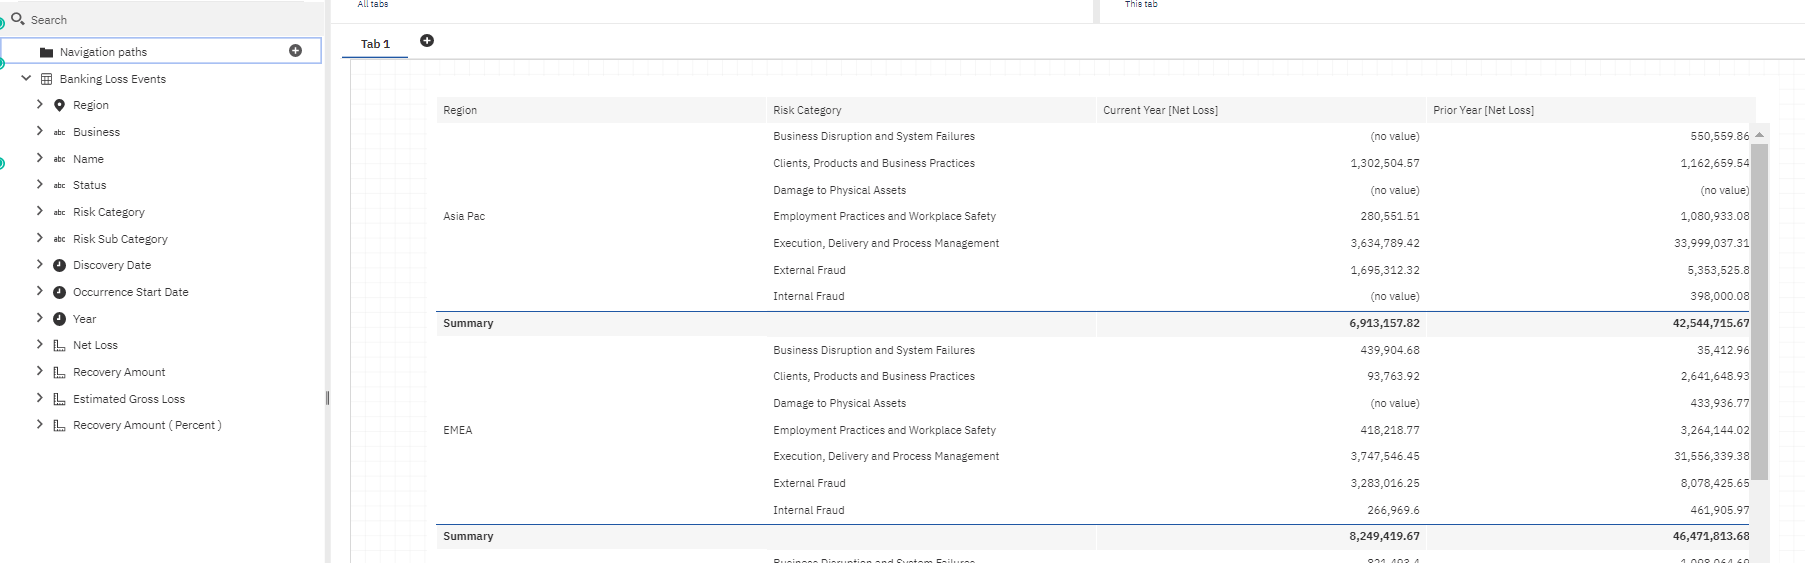Select value 46,471,813.68 in EMEA Summary
Image resolution: width=1805 pixels, height=563 pixels.
[x=1711, y=536]
